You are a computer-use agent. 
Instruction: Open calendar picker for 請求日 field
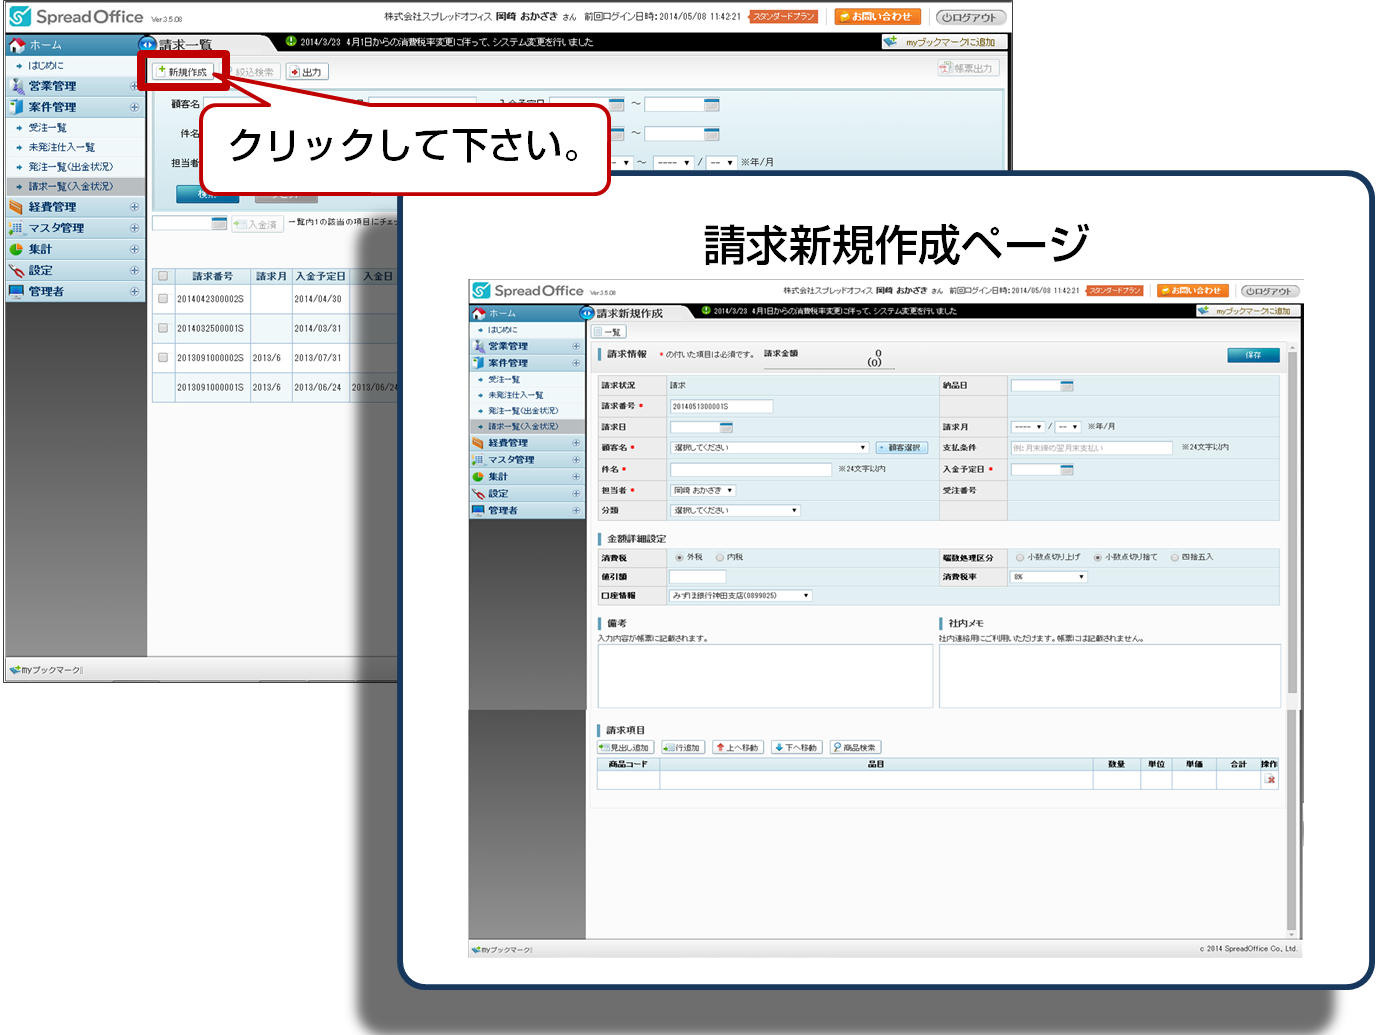pos(726,427)
